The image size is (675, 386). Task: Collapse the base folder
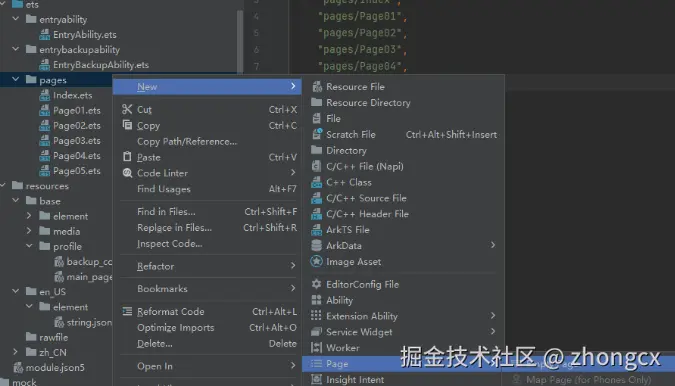pyautogui.click(x=16, y=201)
